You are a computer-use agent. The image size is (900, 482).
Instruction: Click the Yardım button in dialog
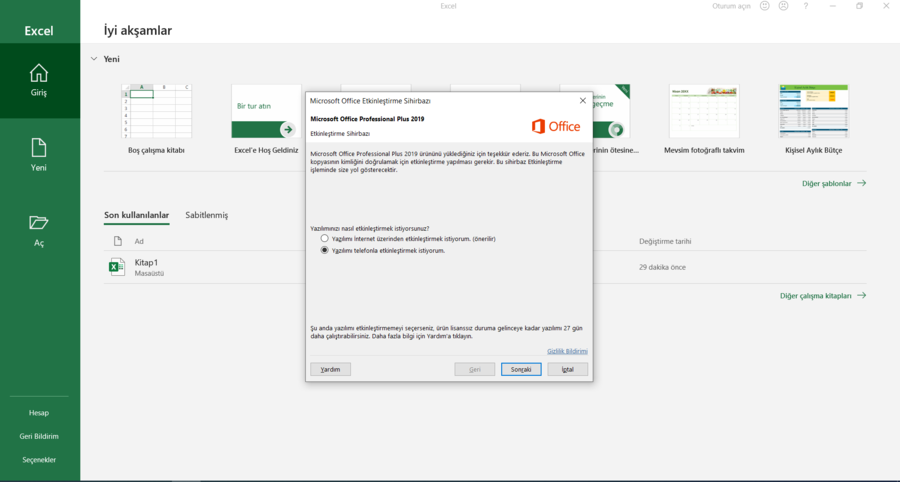pyautogui.click(x=331, y=370)
